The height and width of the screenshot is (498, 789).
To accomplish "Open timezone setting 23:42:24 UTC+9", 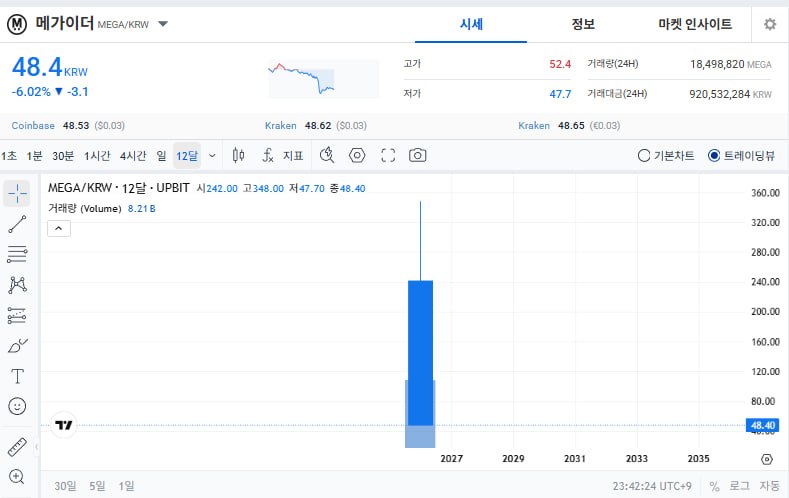I will point(652,486).
